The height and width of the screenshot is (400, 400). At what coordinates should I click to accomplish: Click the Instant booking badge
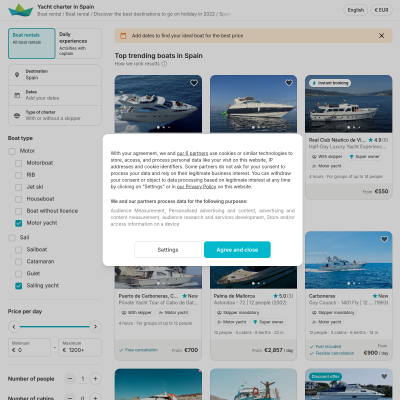point(330,83)
